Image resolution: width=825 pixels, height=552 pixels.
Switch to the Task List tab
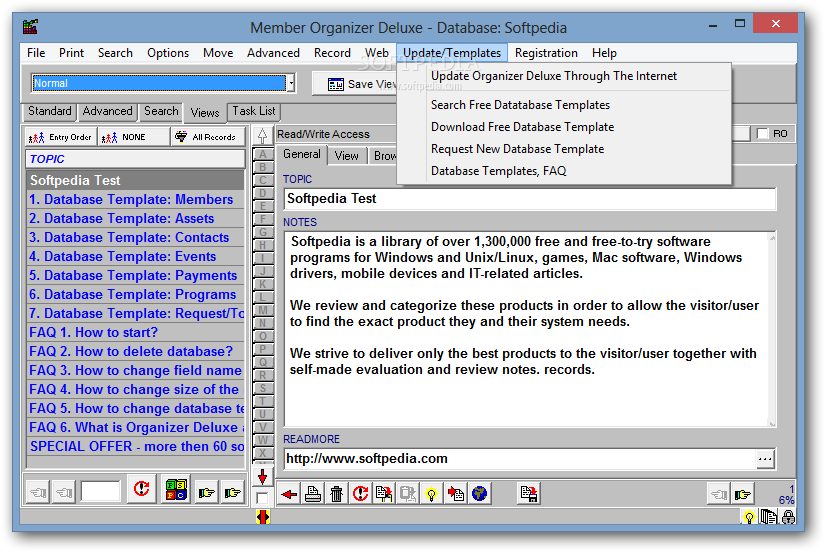[254, 111]
